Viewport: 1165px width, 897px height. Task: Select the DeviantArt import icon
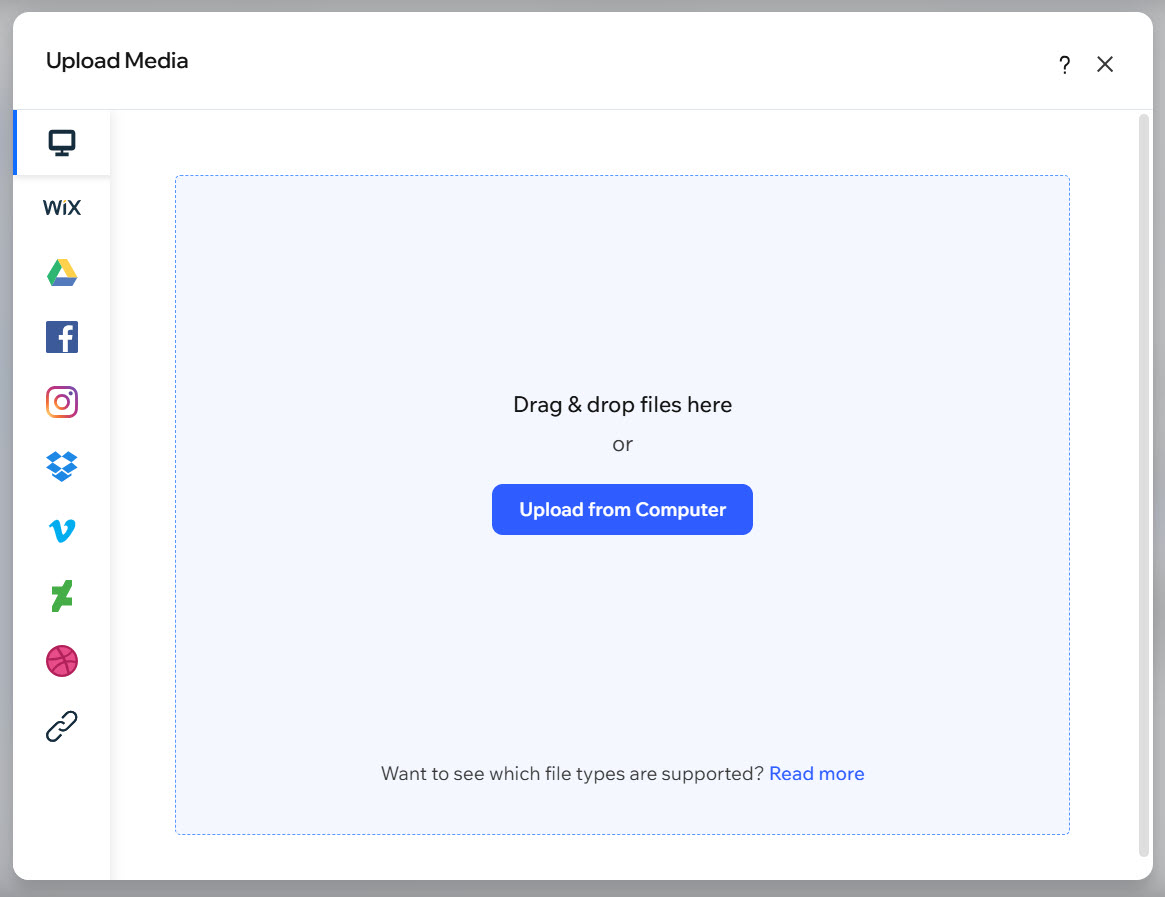[61, 596]
